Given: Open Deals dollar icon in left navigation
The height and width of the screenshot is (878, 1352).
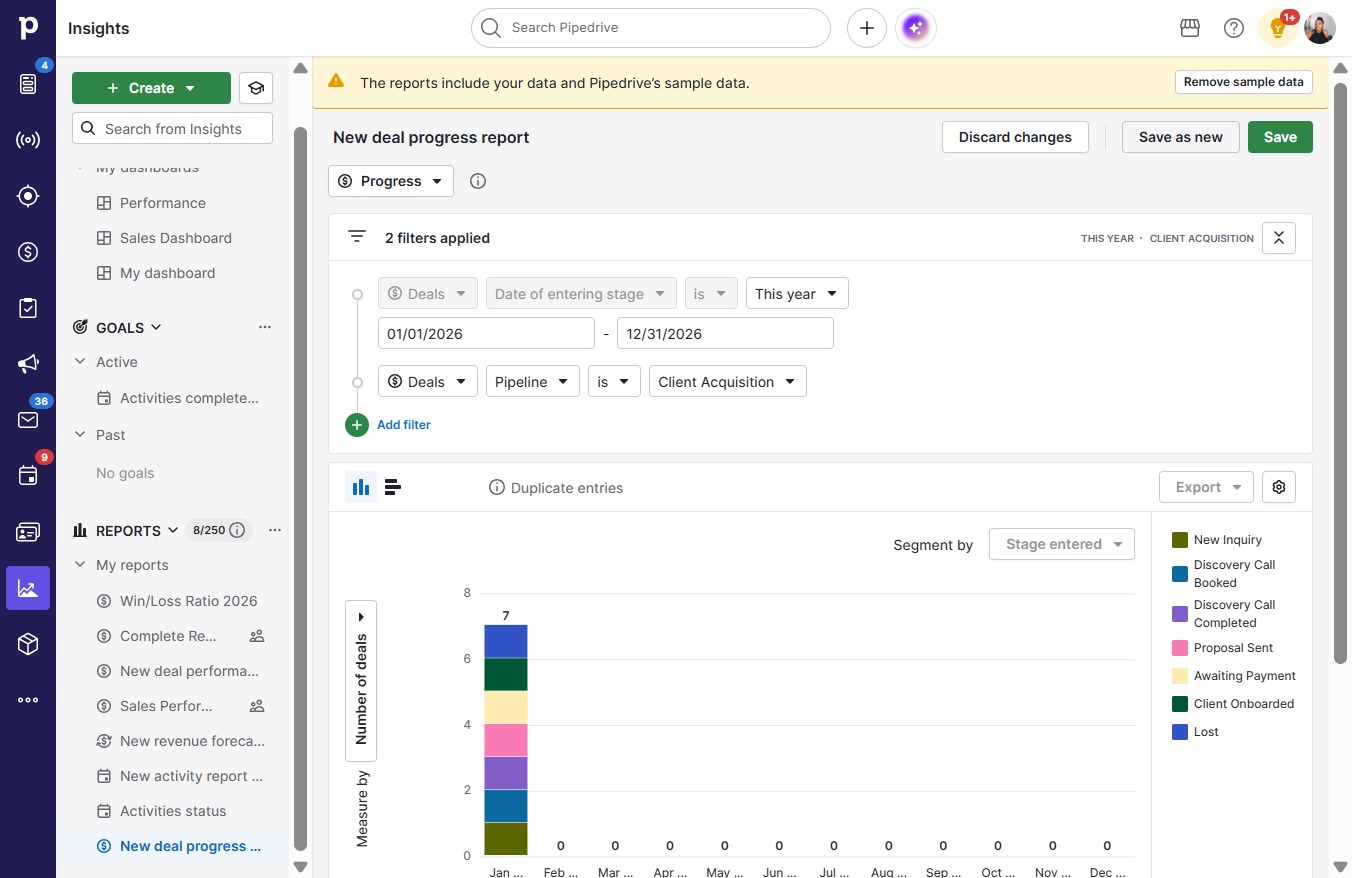Looking at the screenshot, I should click(28, 252).
